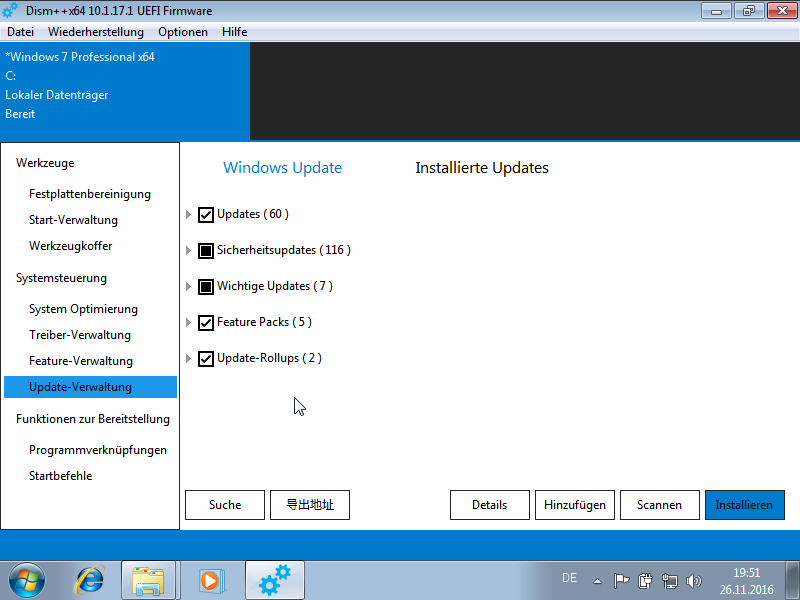Image resolution: width=800 pixels, height=600 pixels.
Task: Expand the Update-Rollups (2) group arrow
Action: pos(188,359)
